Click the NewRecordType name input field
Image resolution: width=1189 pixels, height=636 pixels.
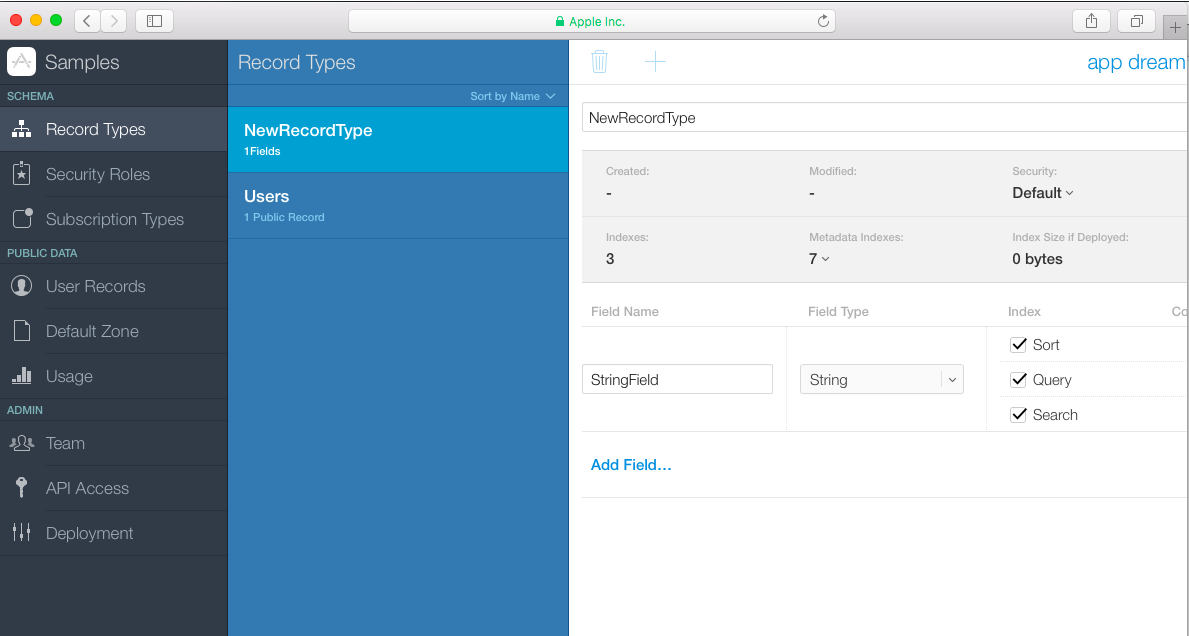[x=885, y=117]
